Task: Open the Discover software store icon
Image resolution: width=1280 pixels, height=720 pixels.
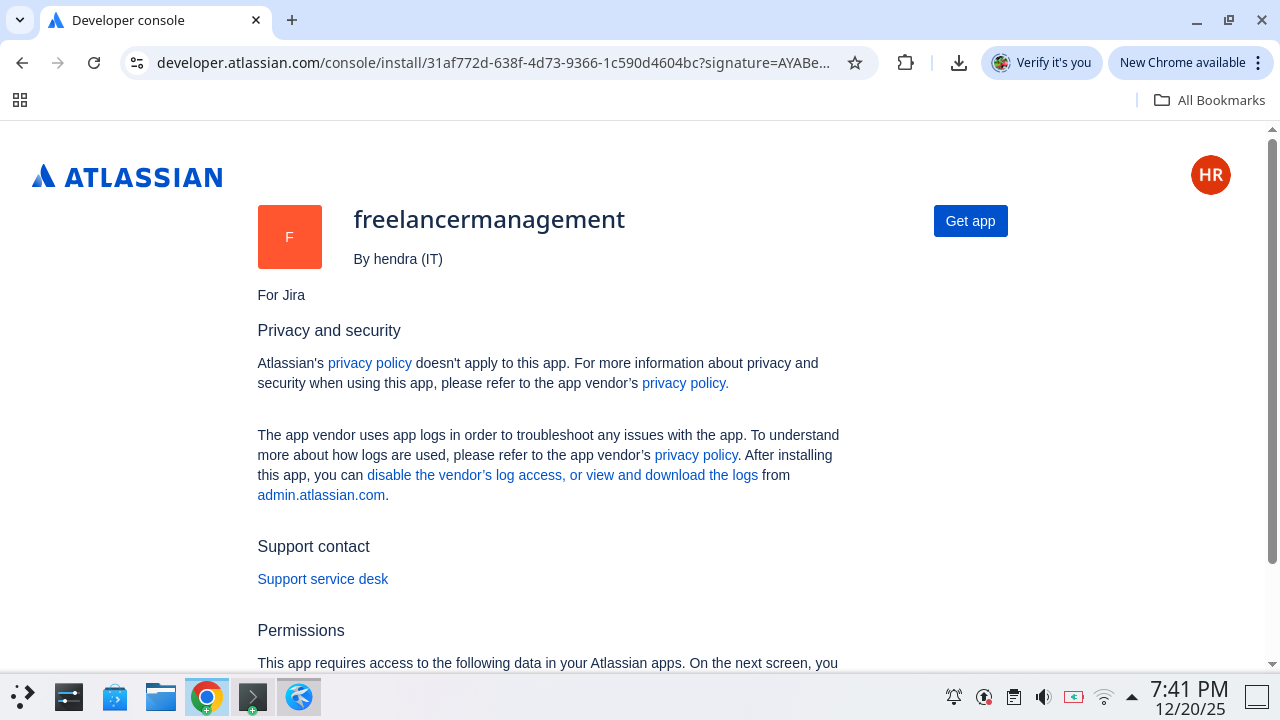Action: (x=115, y=697)
